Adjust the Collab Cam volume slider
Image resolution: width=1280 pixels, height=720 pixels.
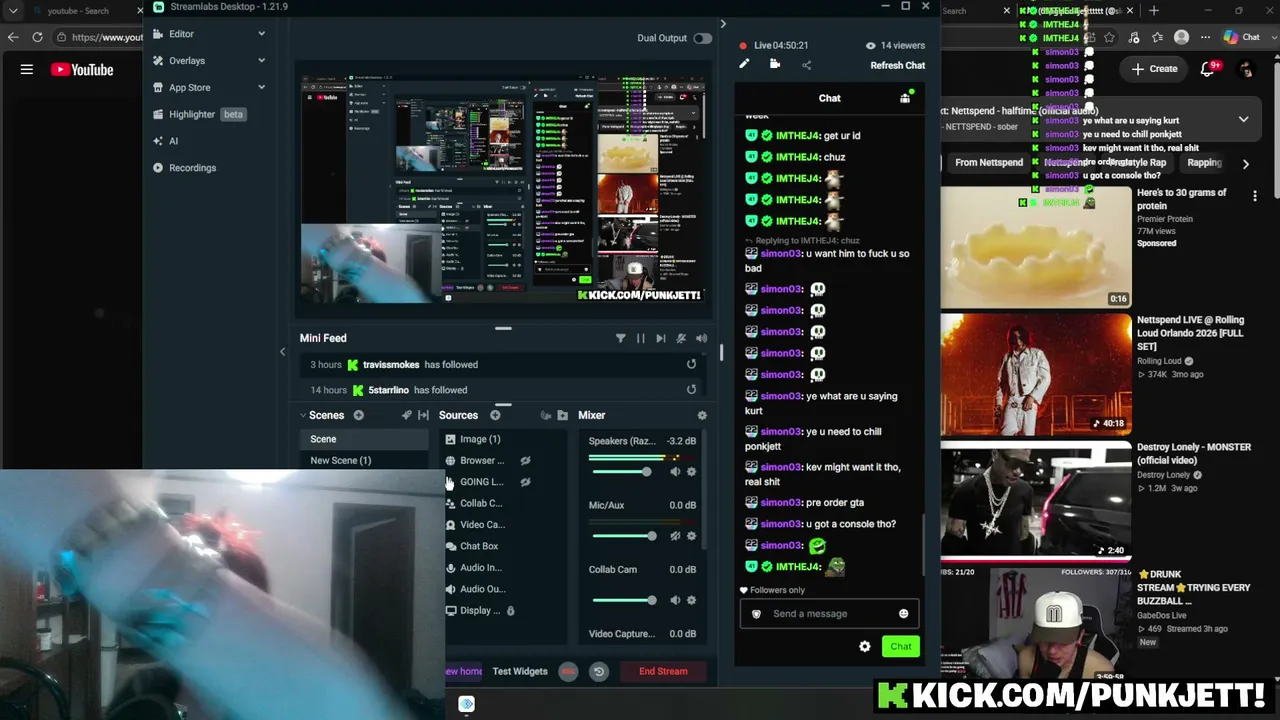tap(624, 600)
